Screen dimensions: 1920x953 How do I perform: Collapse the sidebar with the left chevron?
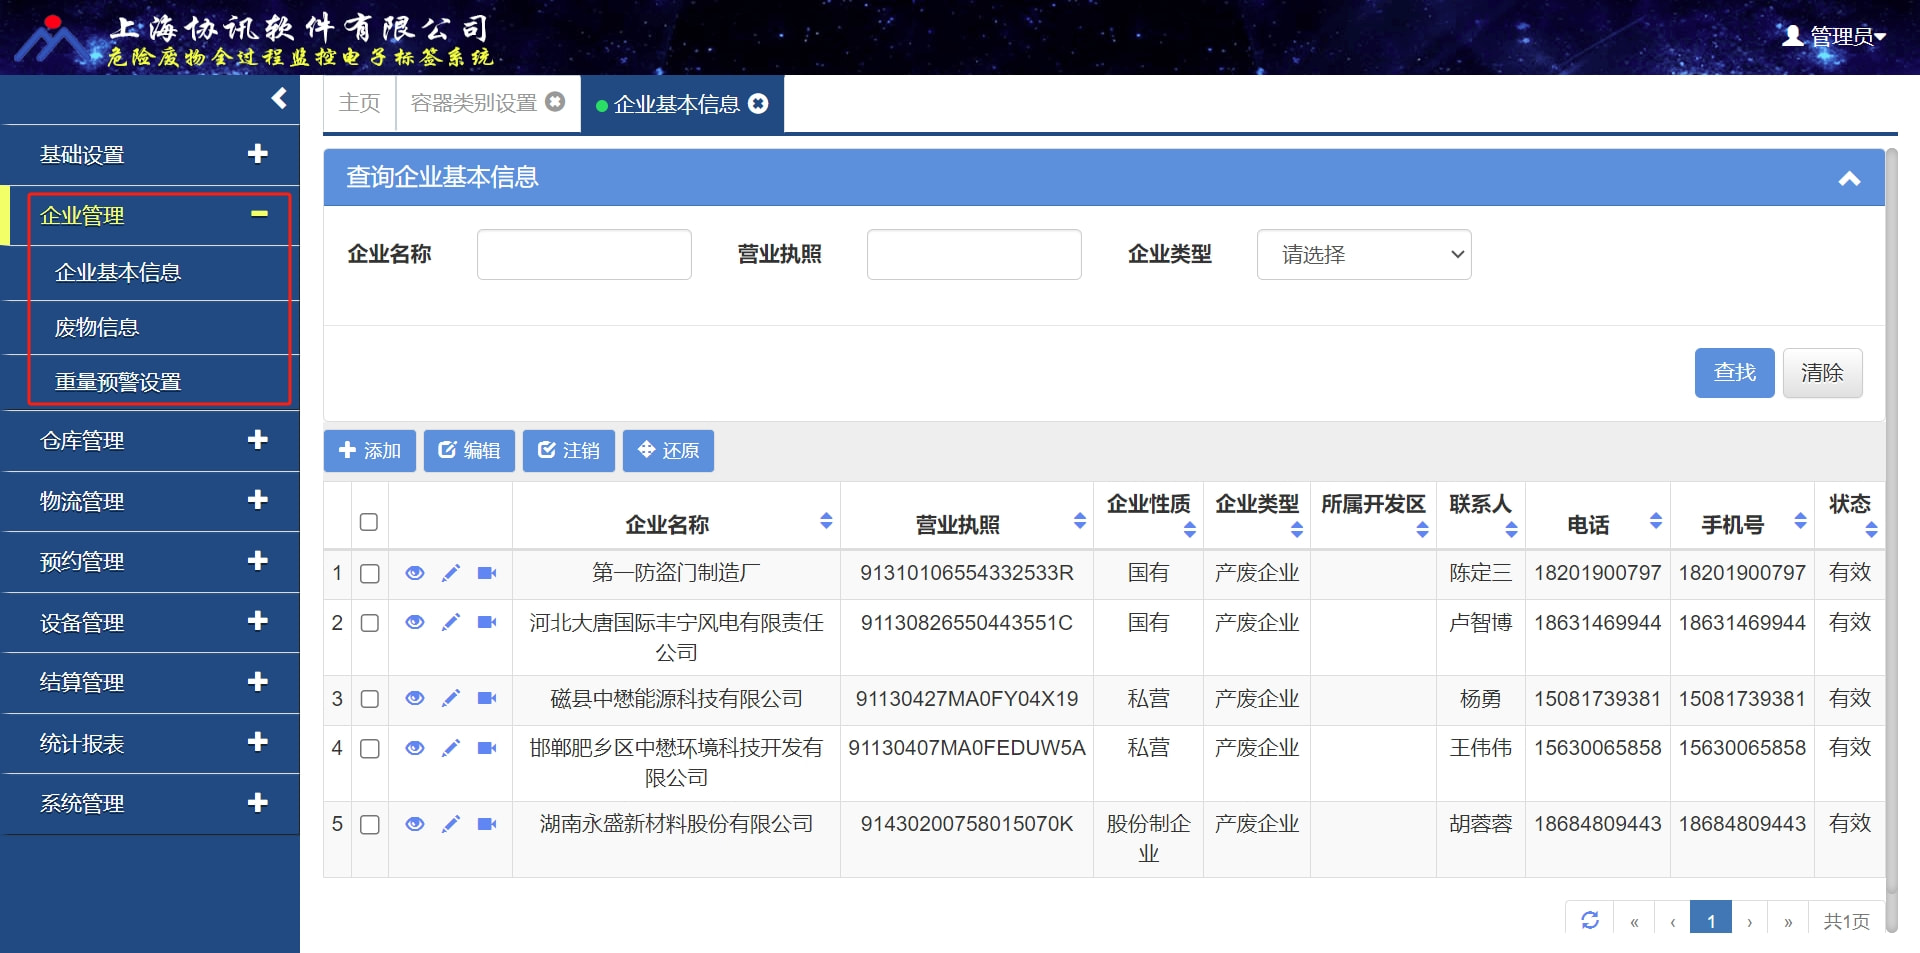click(x=279, y=98)
